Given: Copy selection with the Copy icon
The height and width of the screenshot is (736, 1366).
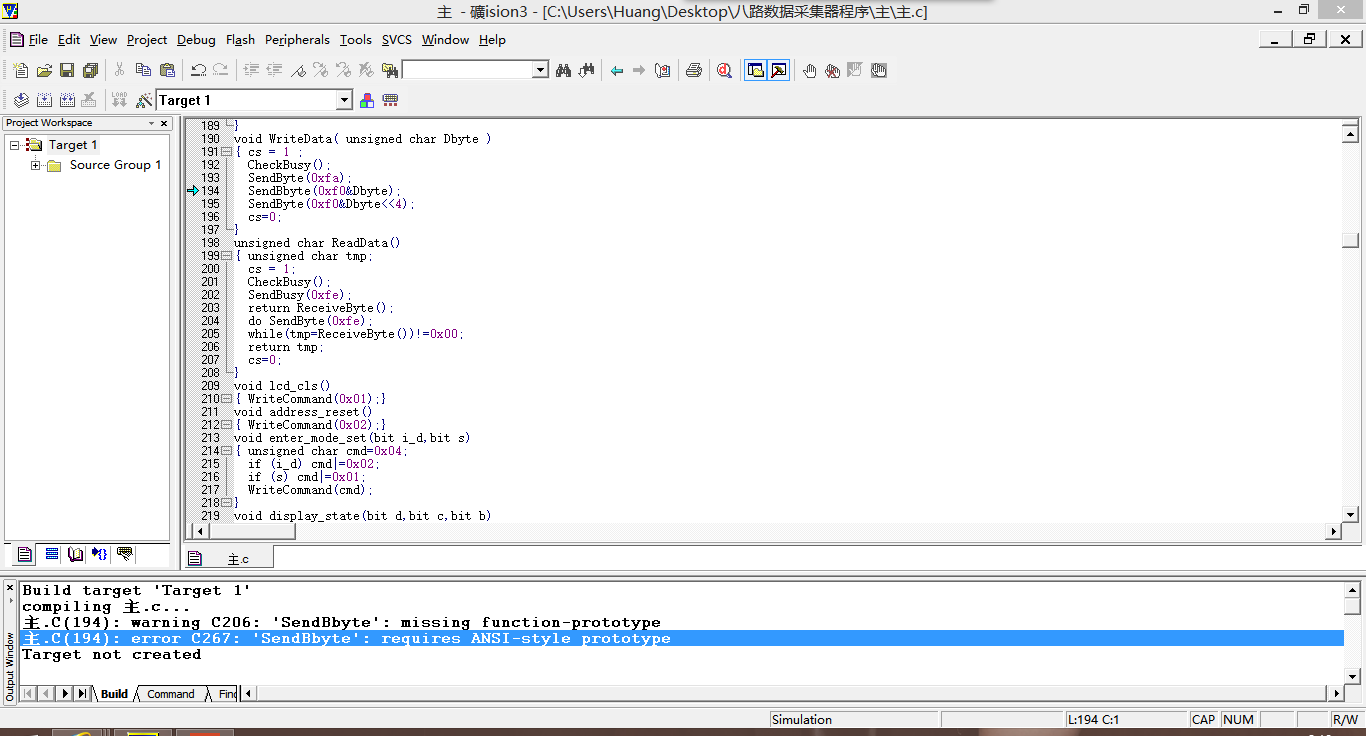Looking at the screenshot, I should [x=143, y=70].
